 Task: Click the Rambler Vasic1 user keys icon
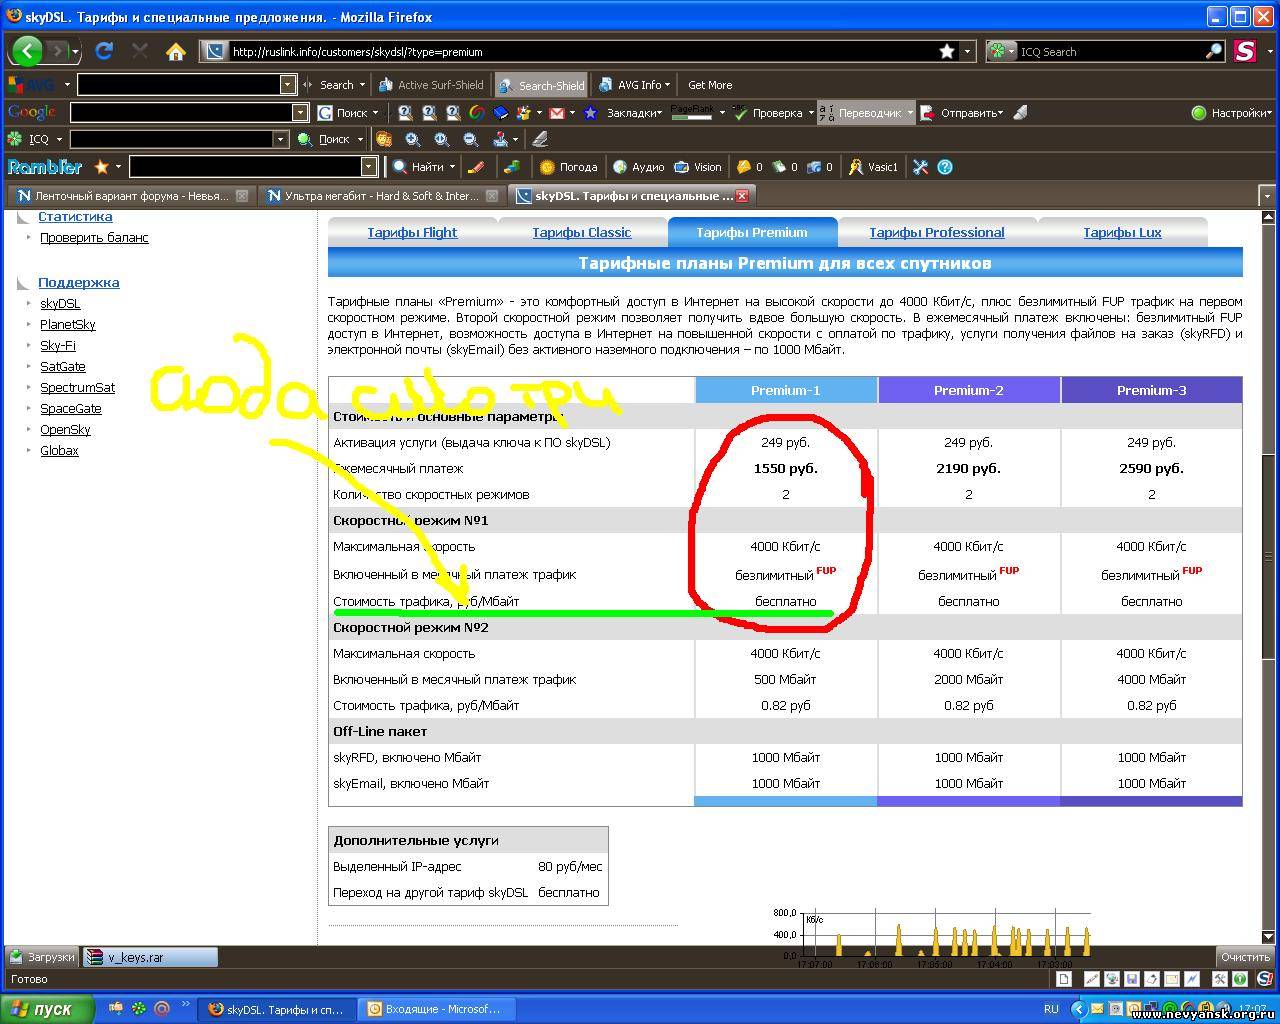873,167
